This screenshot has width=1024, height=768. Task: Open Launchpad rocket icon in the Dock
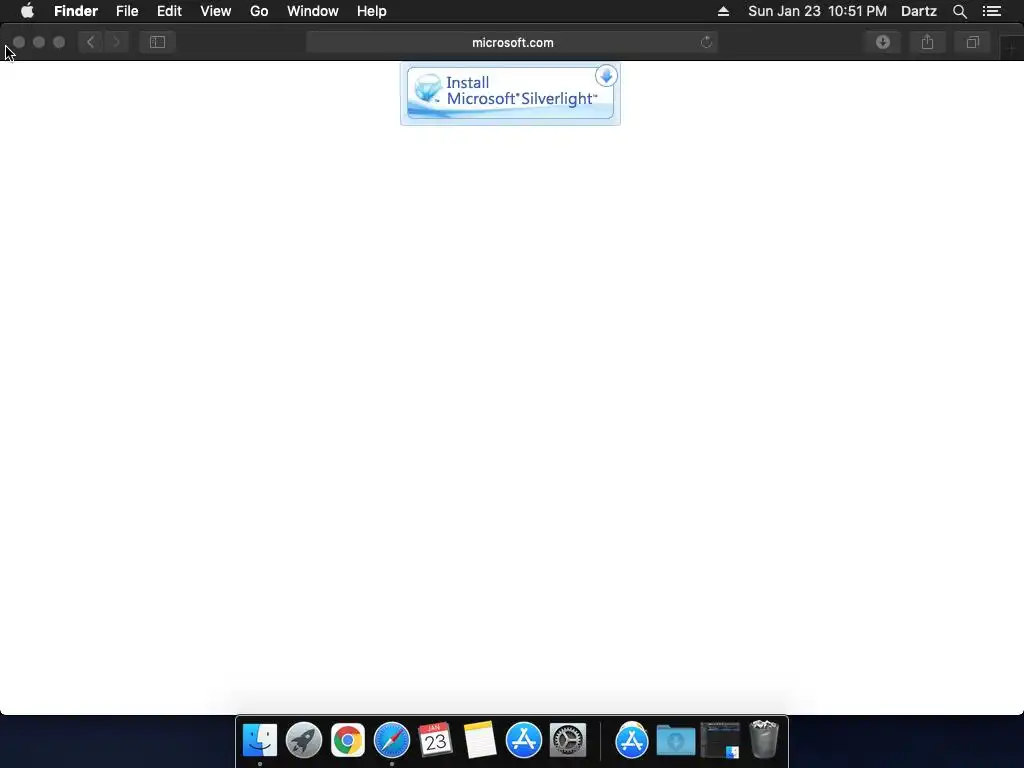tap(304, 741)
